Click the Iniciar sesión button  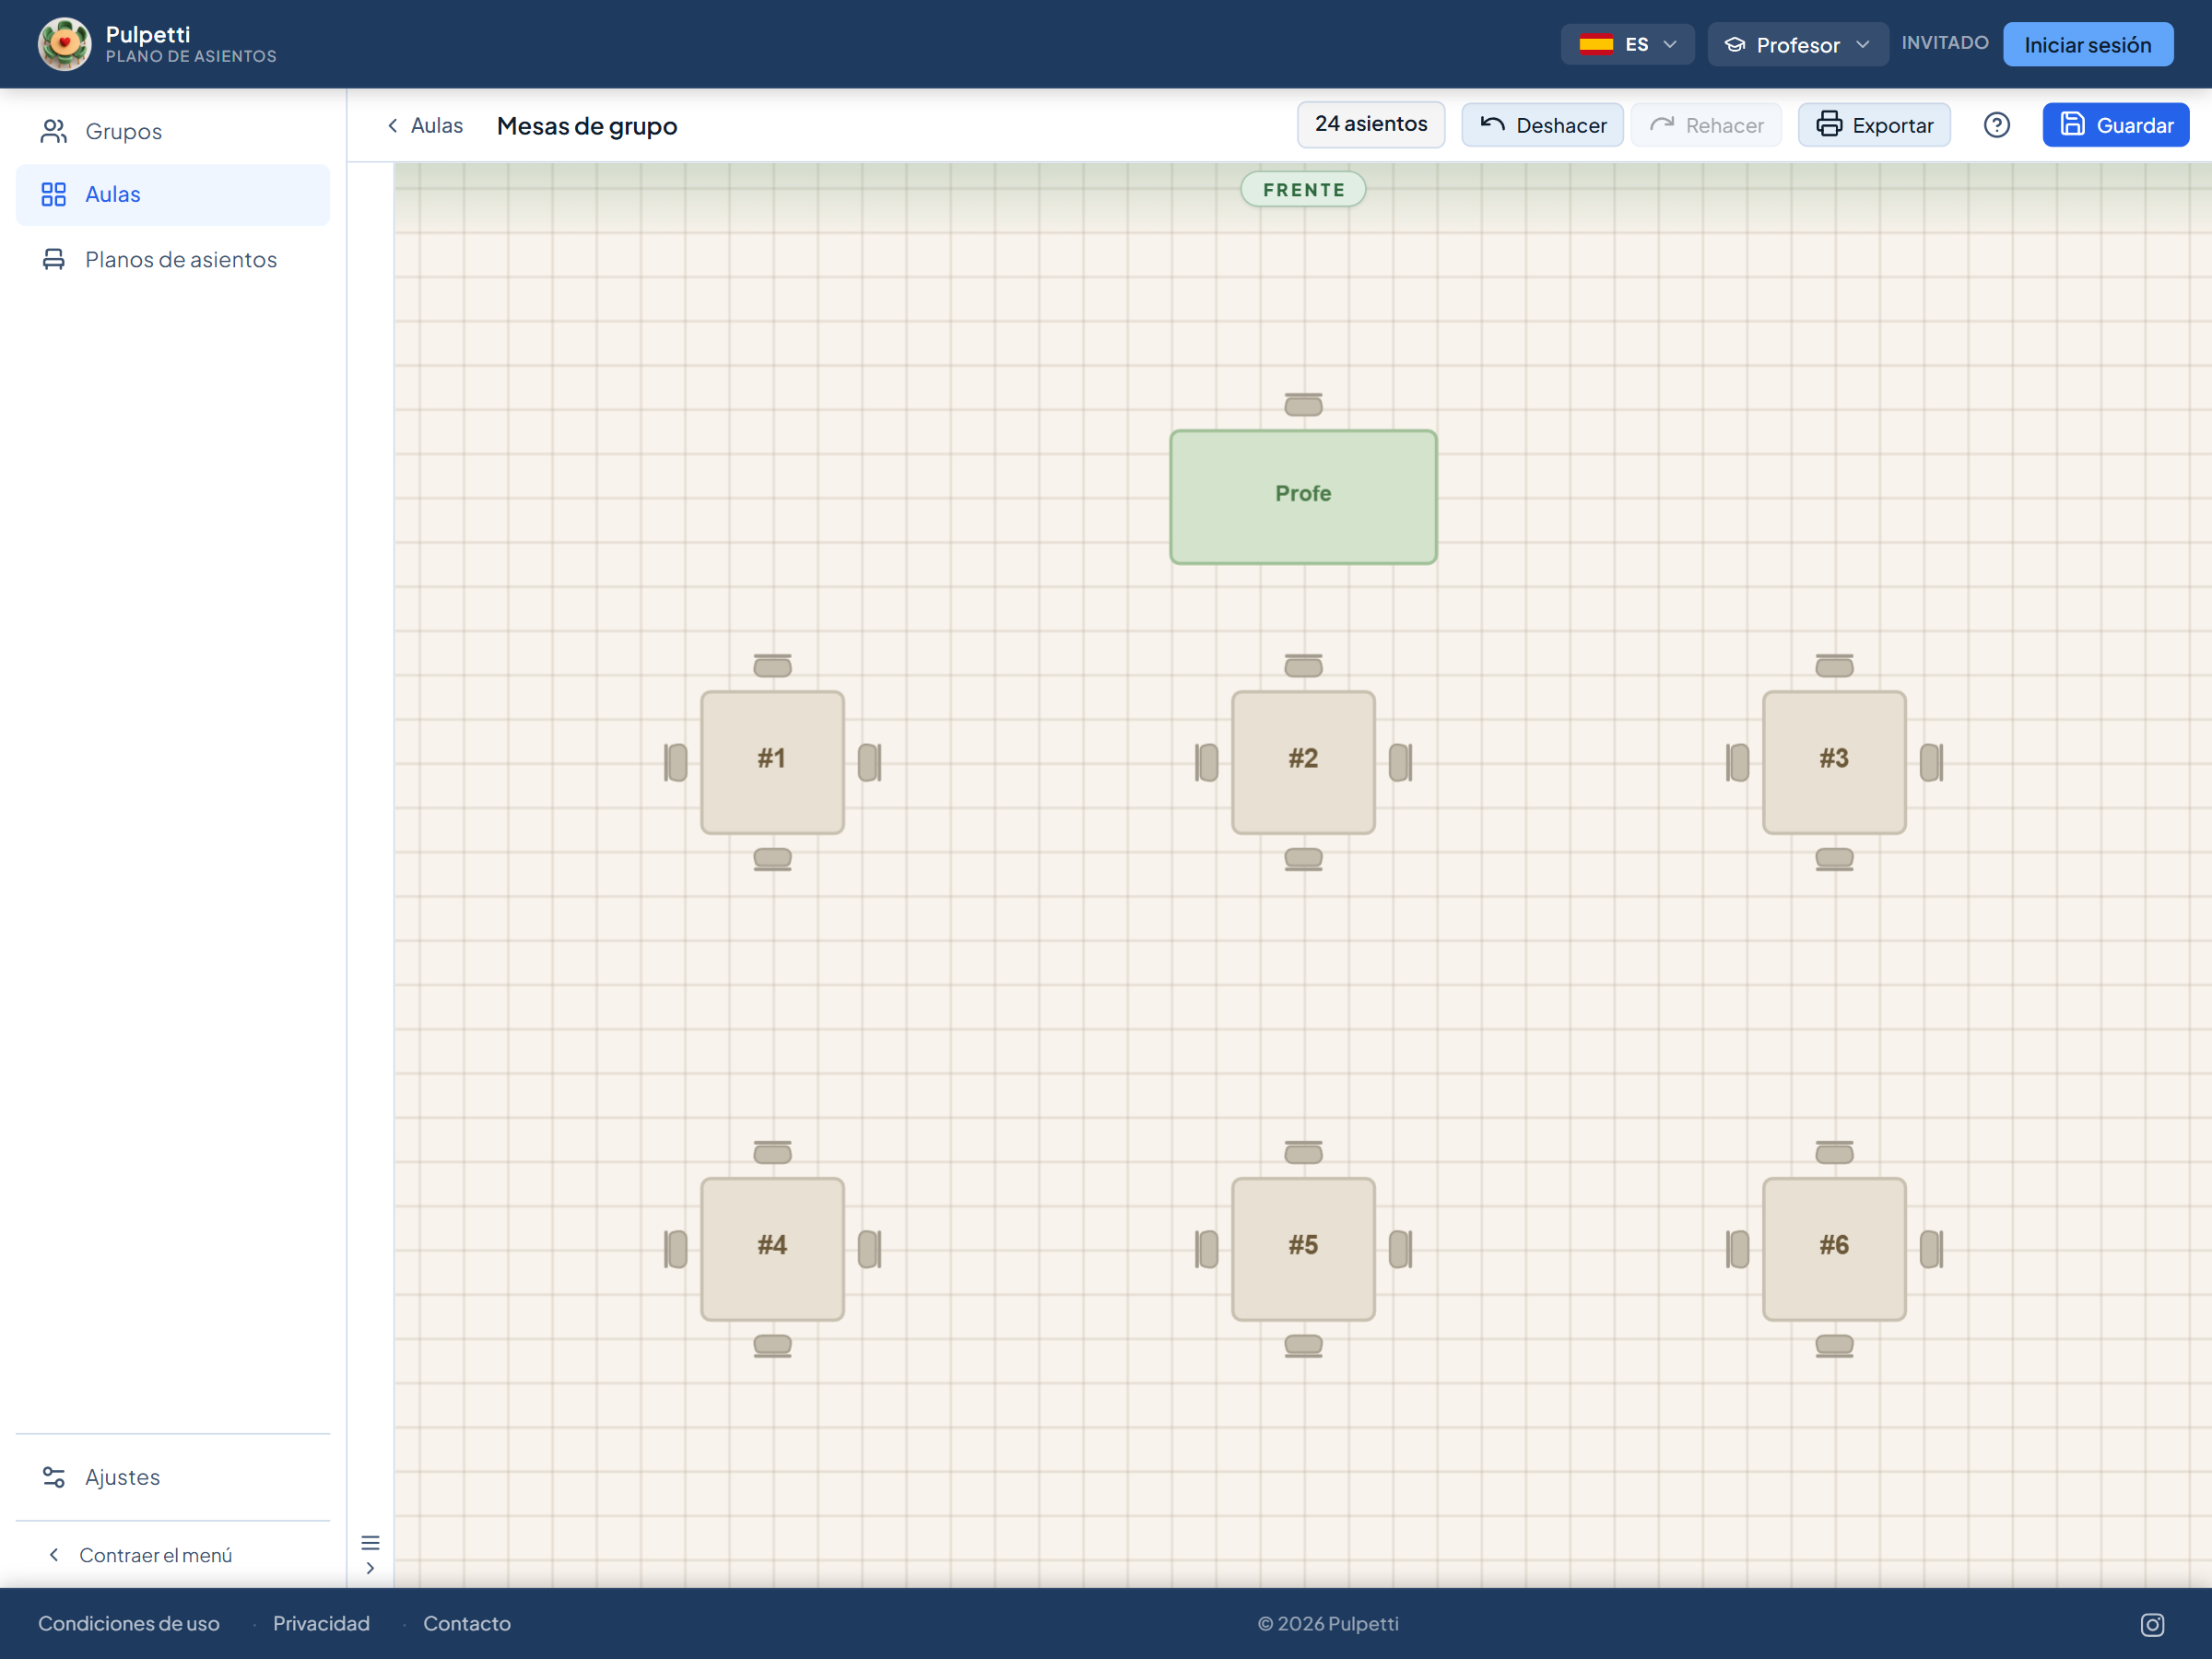pyautogui.click(x=2088, y=44)
